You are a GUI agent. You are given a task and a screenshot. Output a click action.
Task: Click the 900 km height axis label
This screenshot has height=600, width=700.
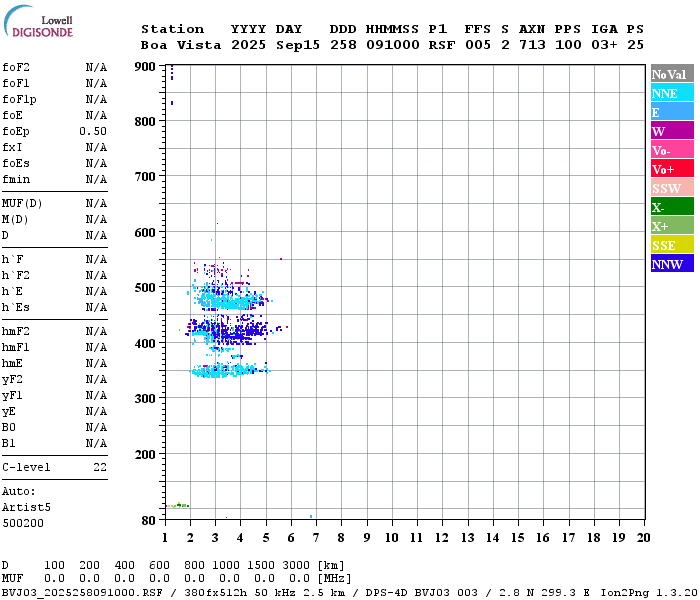coord(146,67)
